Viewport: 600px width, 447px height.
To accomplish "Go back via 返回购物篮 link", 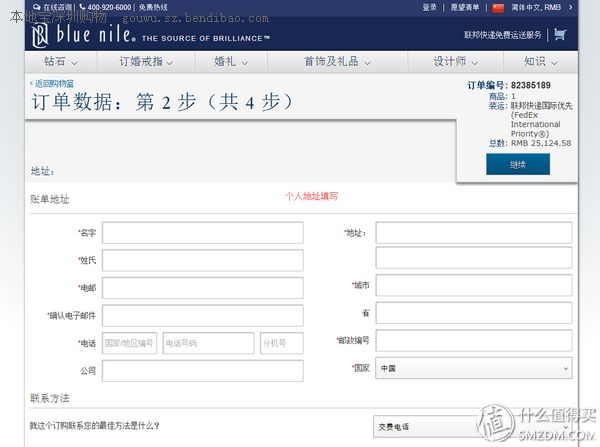I will pyautogui.click(x=52, y=83).
